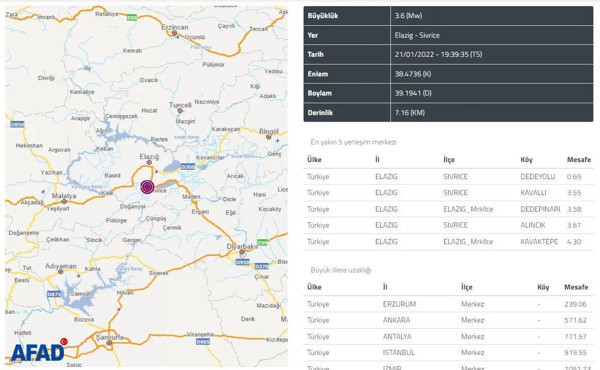
Task: Click the Malatya city marker
Action: [64, 201]
